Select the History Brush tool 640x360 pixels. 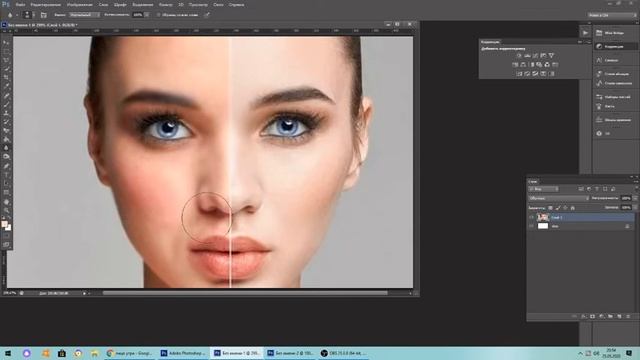[x=6, y=122]
